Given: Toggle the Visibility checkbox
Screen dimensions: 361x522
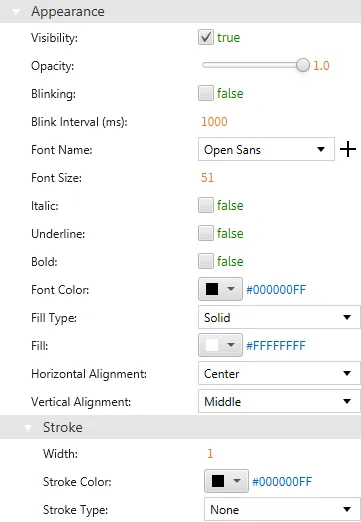Looking at the screenshot, I should (206, 37).
